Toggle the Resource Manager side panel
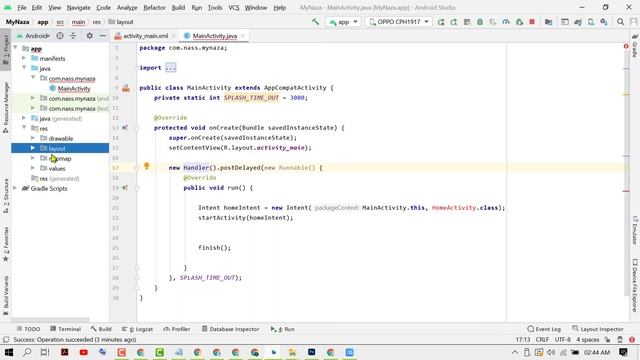640x360 pixels. (x=6, y=107)
